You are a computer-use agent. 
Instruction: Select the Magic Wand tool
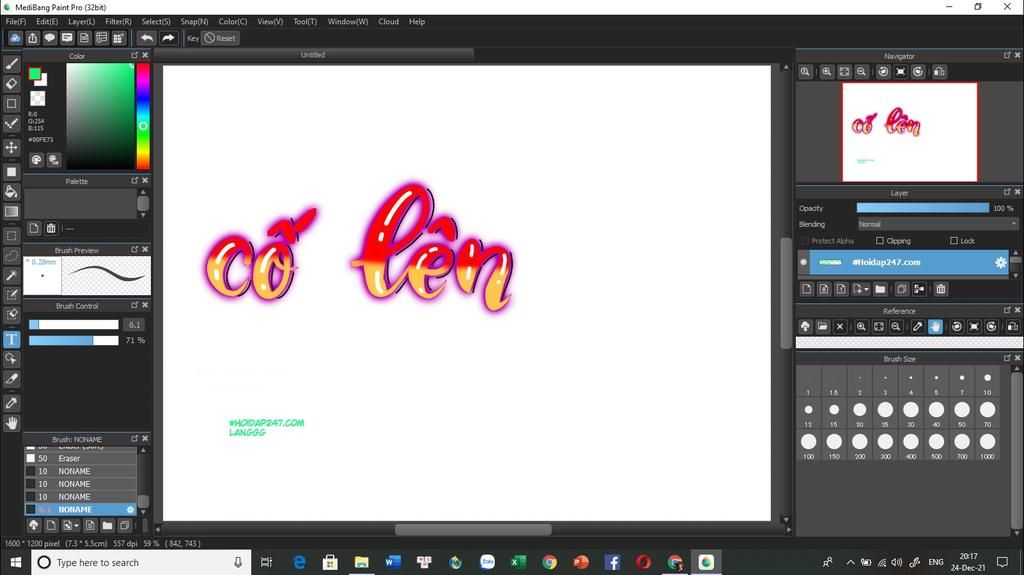11,275
